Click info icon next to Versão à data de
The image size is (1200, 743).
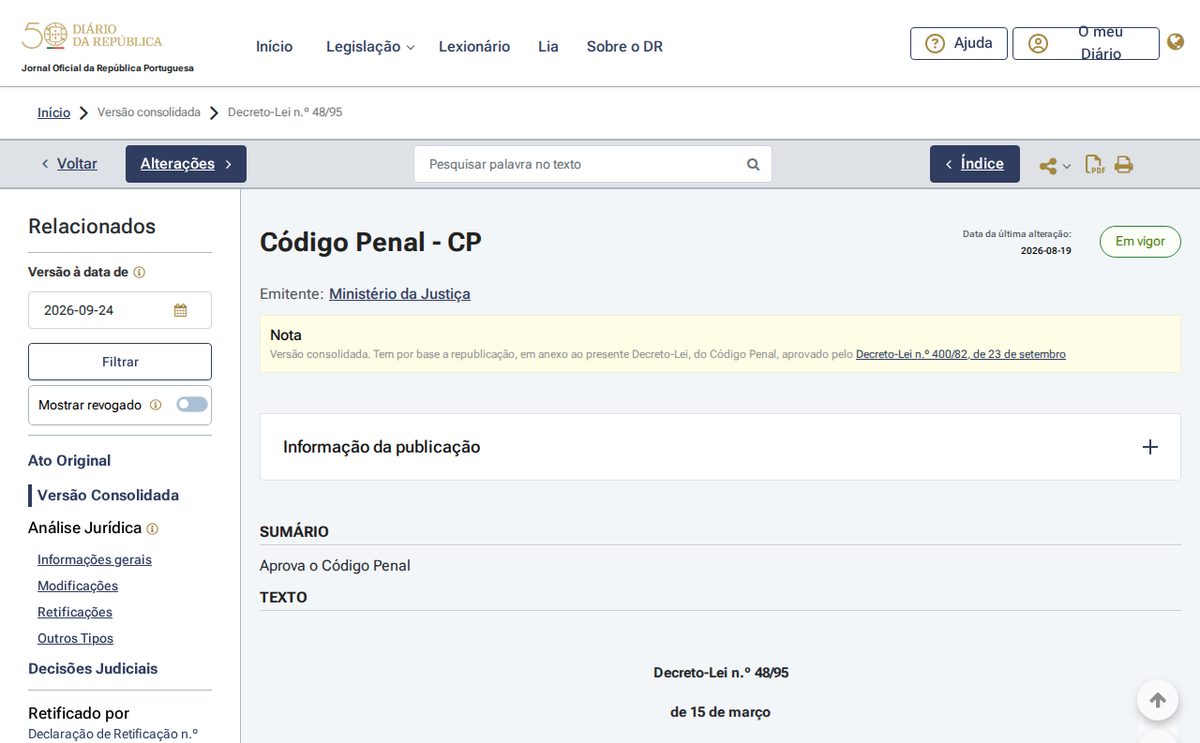pos(139,272)
